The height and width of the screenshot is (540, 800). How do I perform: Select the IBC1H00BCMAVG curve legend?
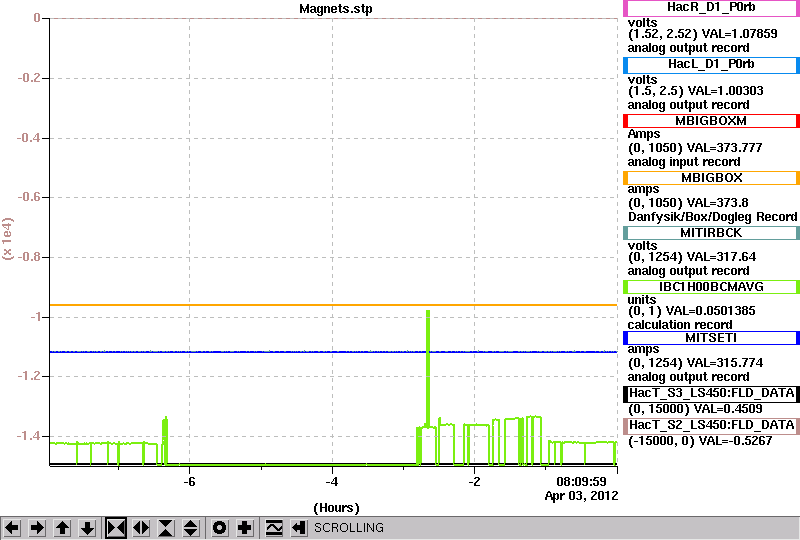(x=711, y=287)
